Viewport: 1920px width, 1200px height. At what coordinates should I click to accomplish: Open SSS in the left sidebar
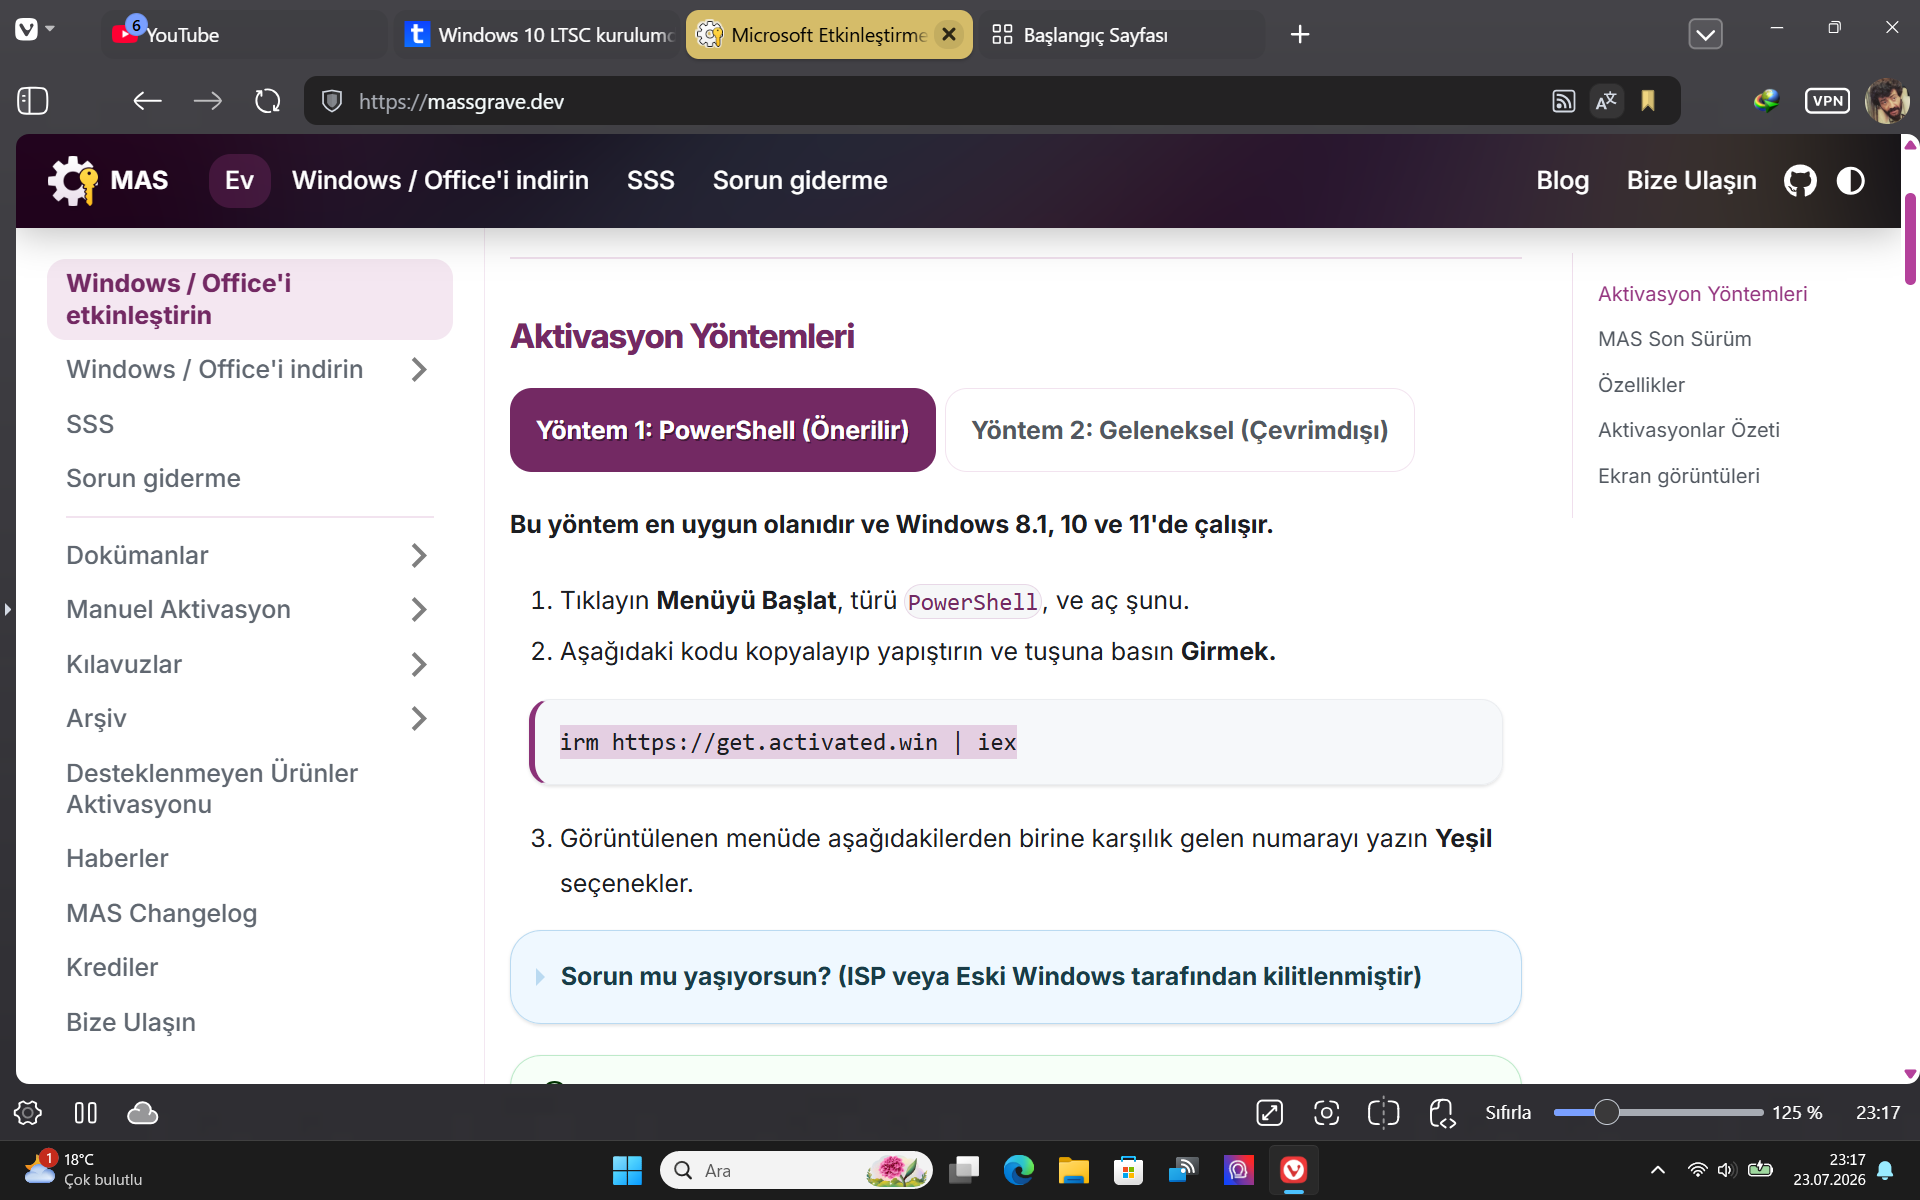tap(90, 424)
